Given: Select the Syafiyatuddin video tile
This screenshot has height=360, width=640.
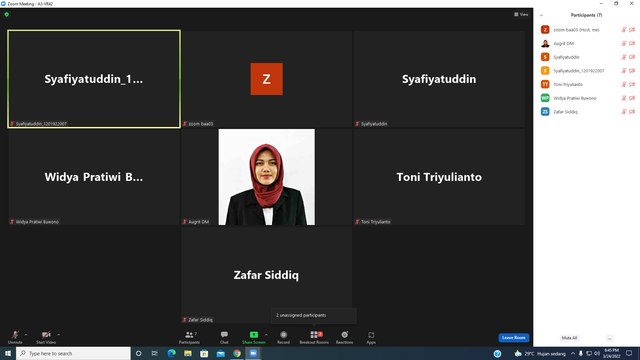Looking at the screenshot, I should 439,79.
